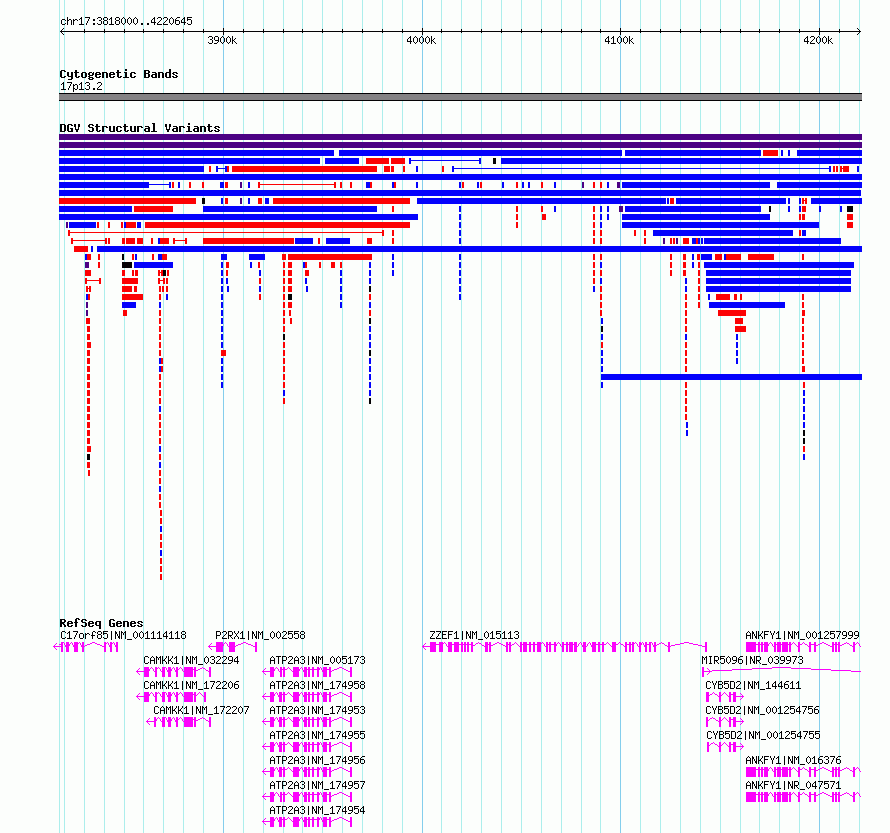890x833 pixels.
Task: Click the gray 17p13.2 cytogenetic band bar
Action: (460, 97)
